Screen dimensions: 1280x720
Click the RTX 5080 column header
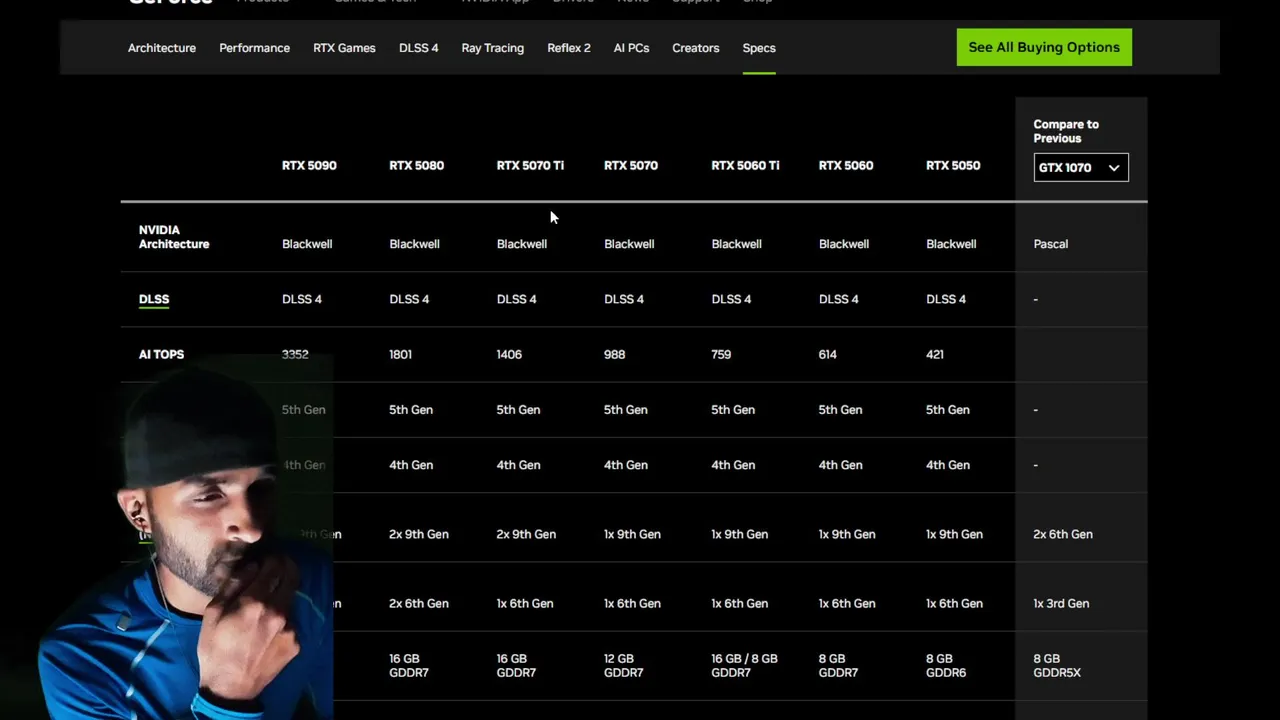coord(416,165)
